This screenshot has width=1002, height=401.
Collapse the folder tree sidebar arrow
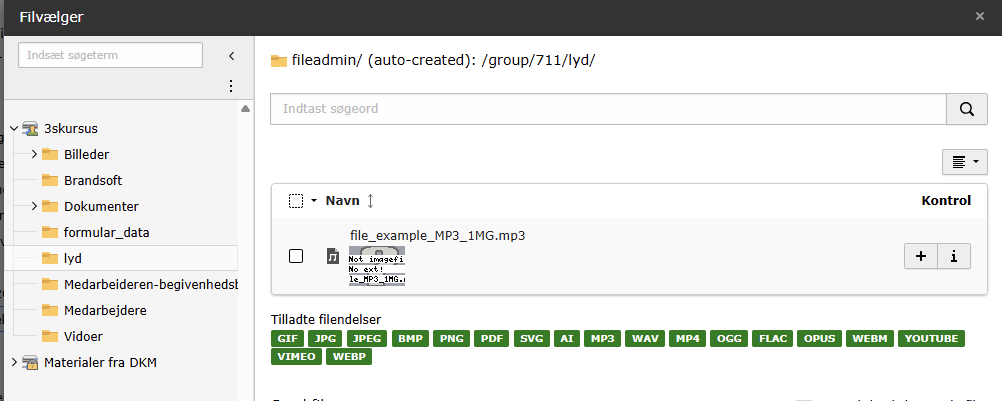[231, 56]
